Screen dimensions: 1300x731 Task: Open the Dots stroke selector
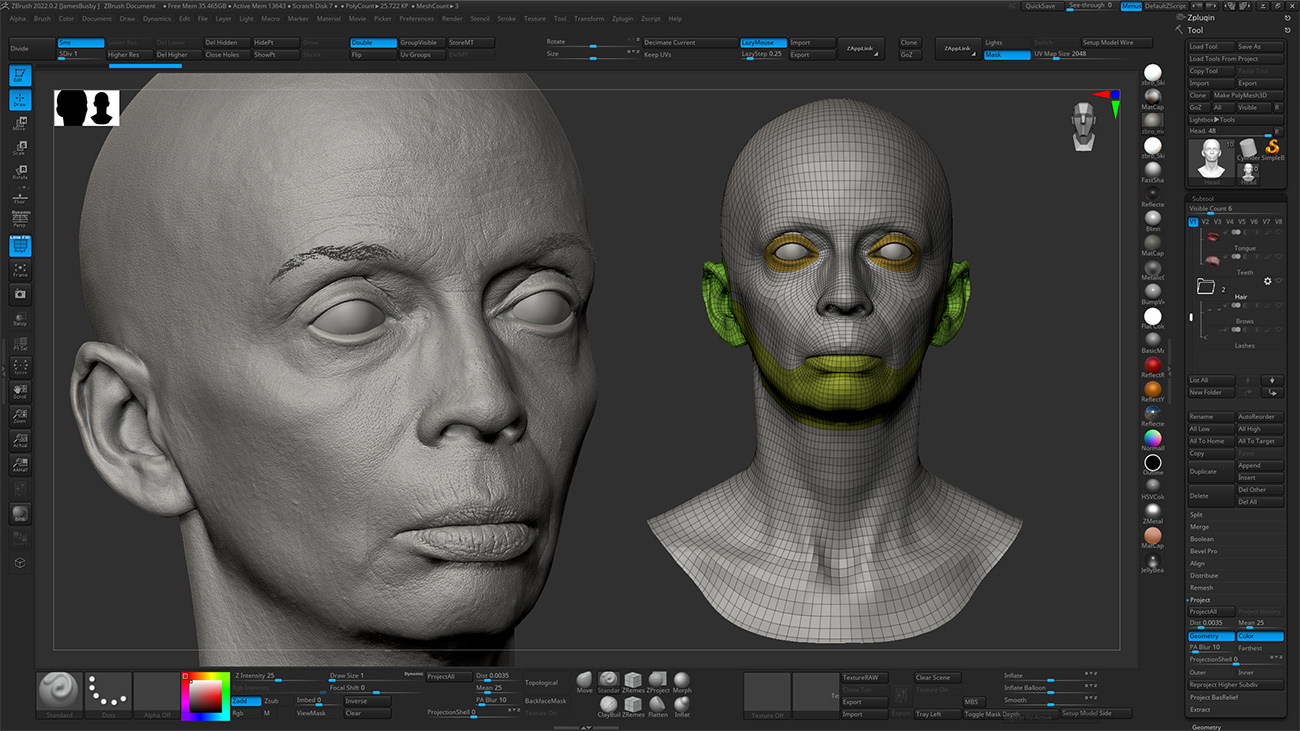point(107,695)
